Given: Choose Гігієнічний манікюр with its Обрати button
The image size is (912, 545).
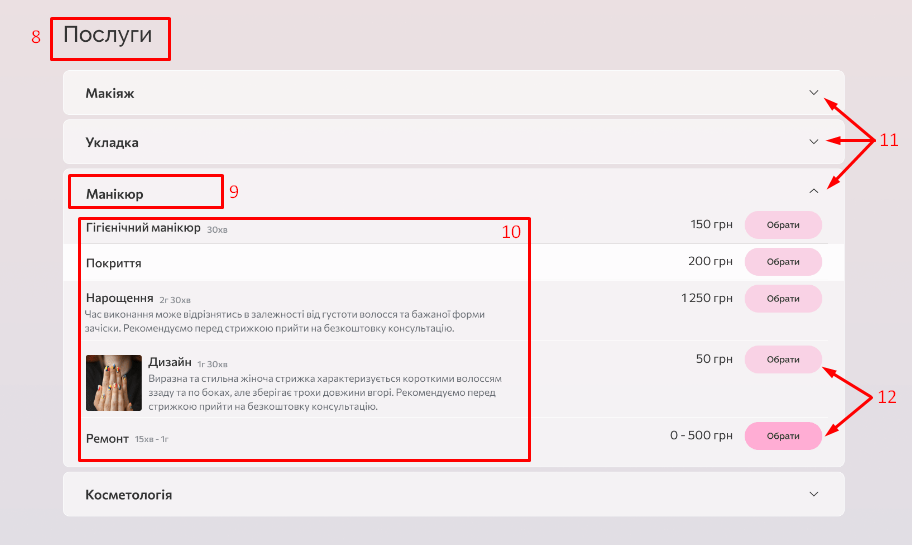Looking at the screenshot, I should point(783,225).
